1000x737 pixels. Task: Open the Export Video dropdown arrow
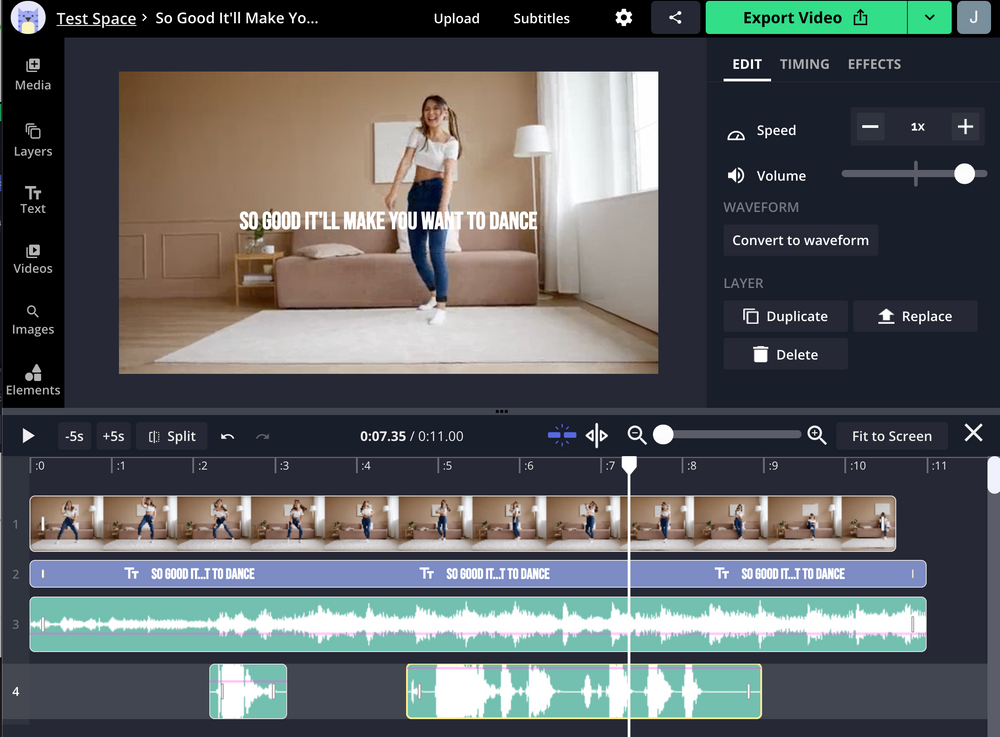(929, 18)
